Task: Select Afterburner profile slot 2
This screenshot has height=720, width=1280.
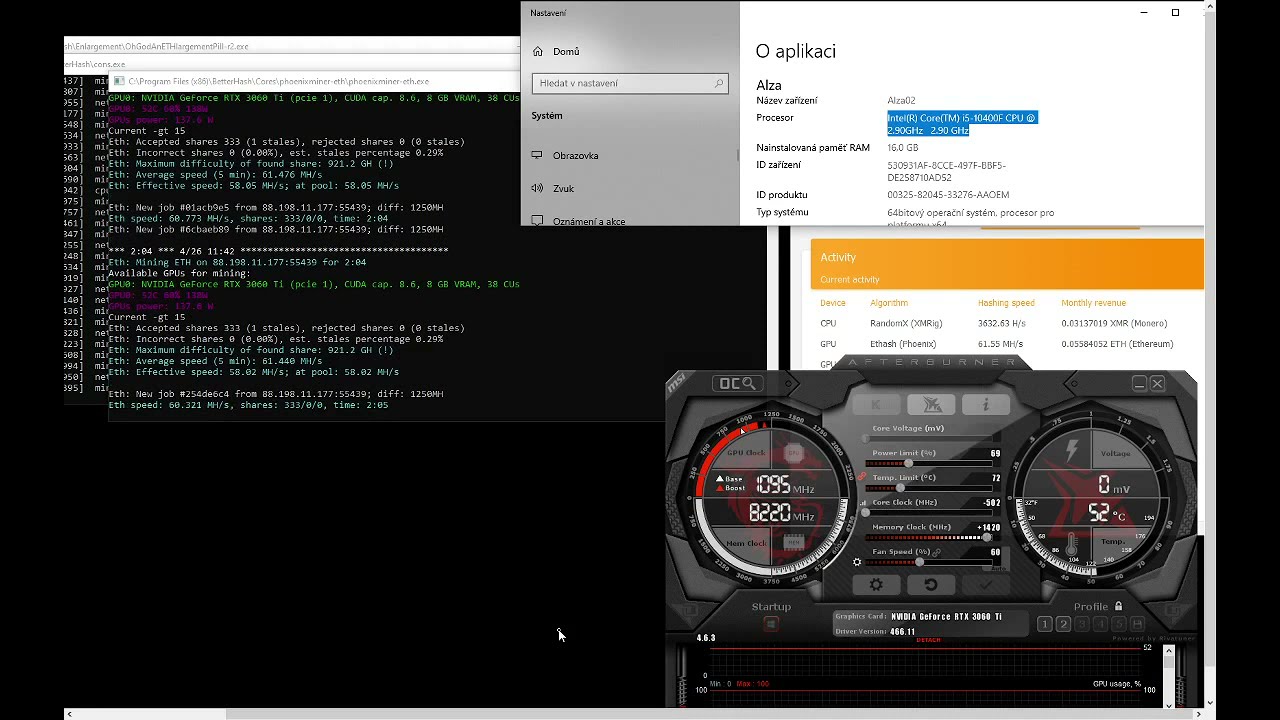Action: (x=1063, y=624)
